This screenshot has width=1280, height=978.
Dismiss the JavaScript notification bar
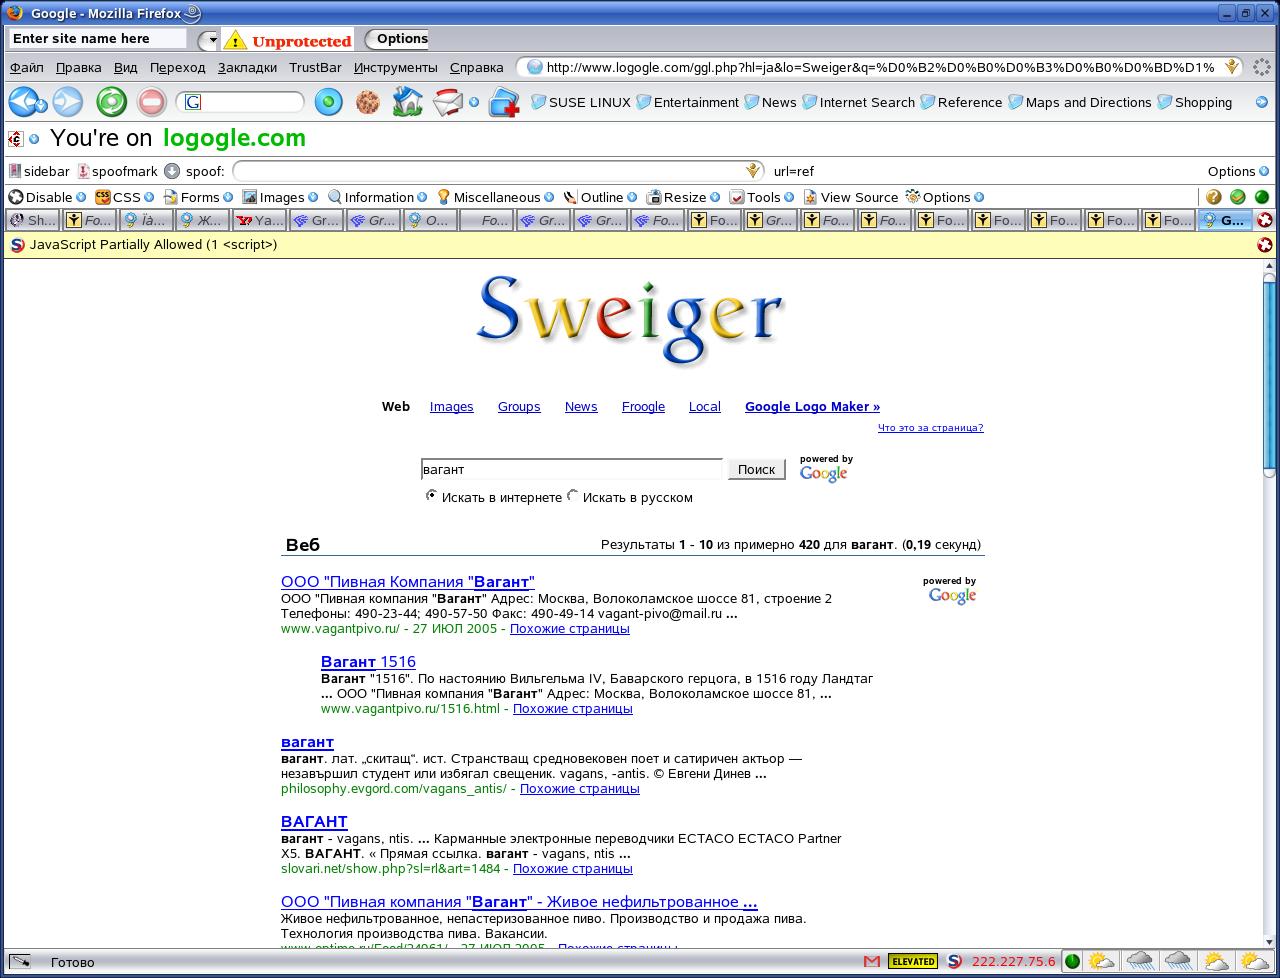(1265, 245)
